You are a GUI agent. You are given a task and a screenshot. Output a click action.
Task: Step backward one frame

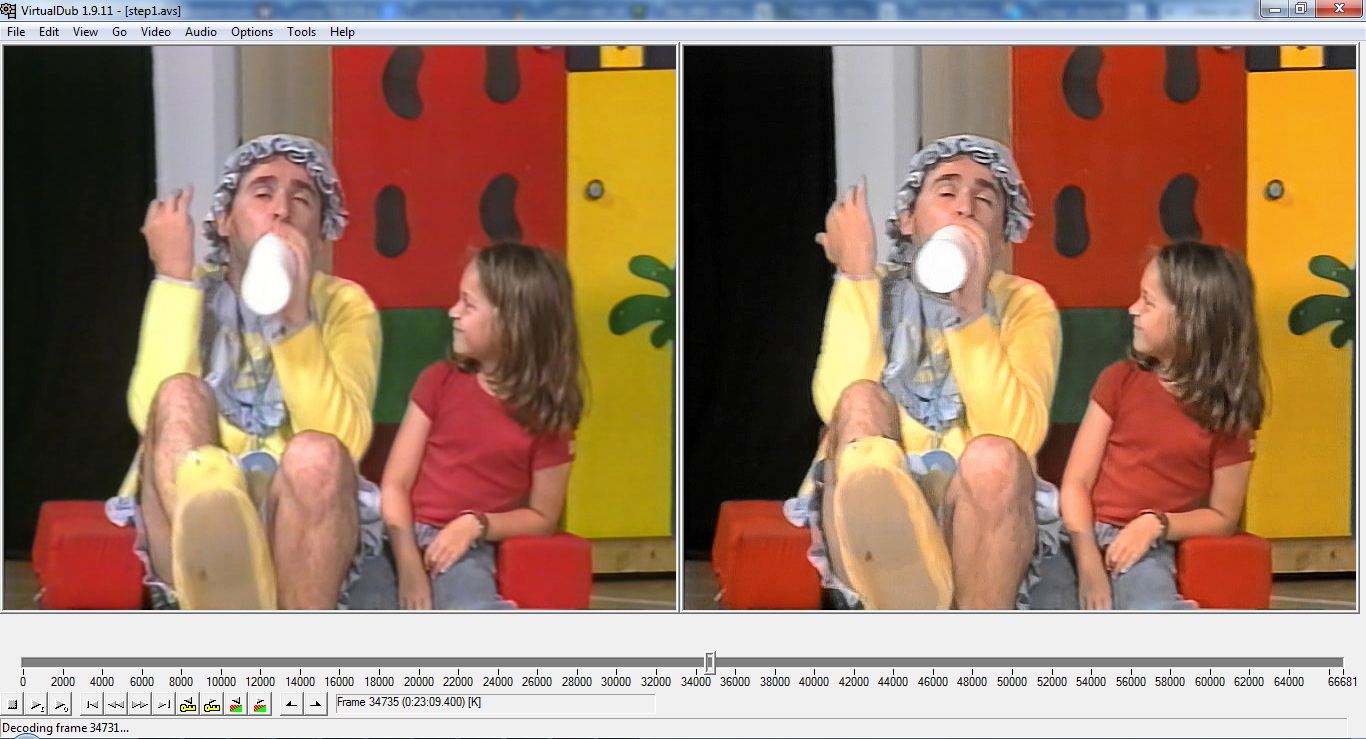(x=116, y=704)
